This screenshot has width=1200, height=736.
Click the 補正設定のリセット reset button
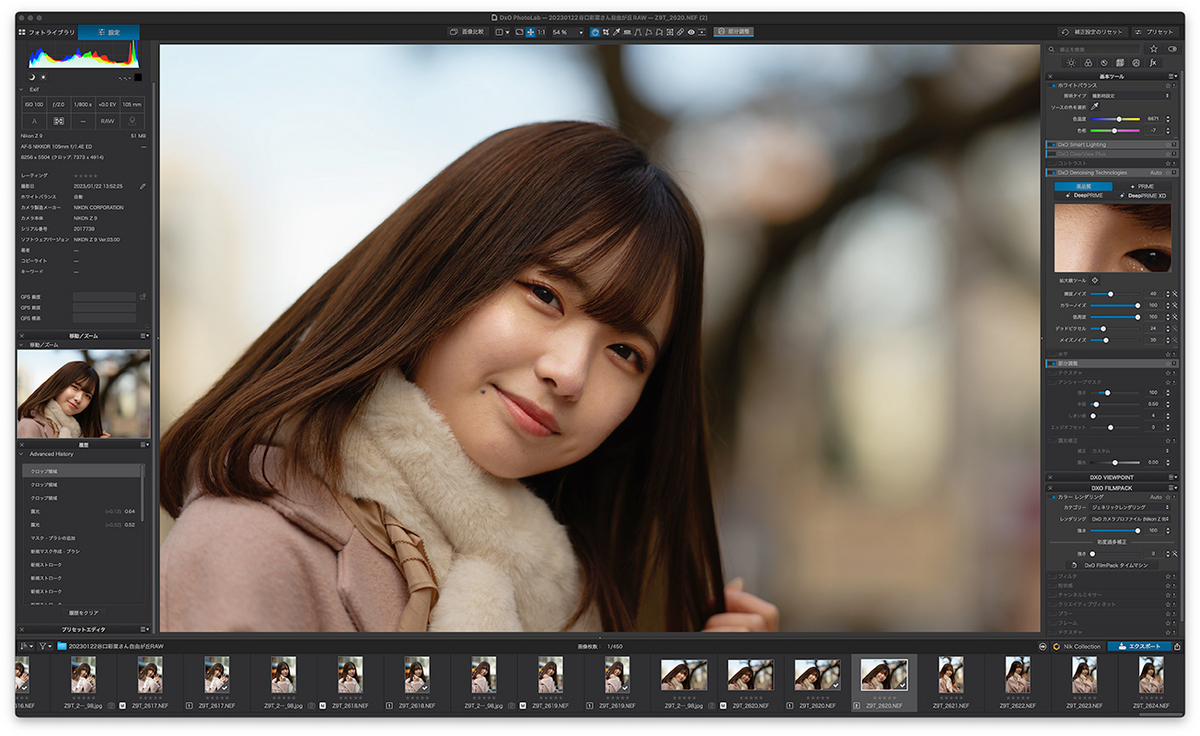(x=1093, y=32)
